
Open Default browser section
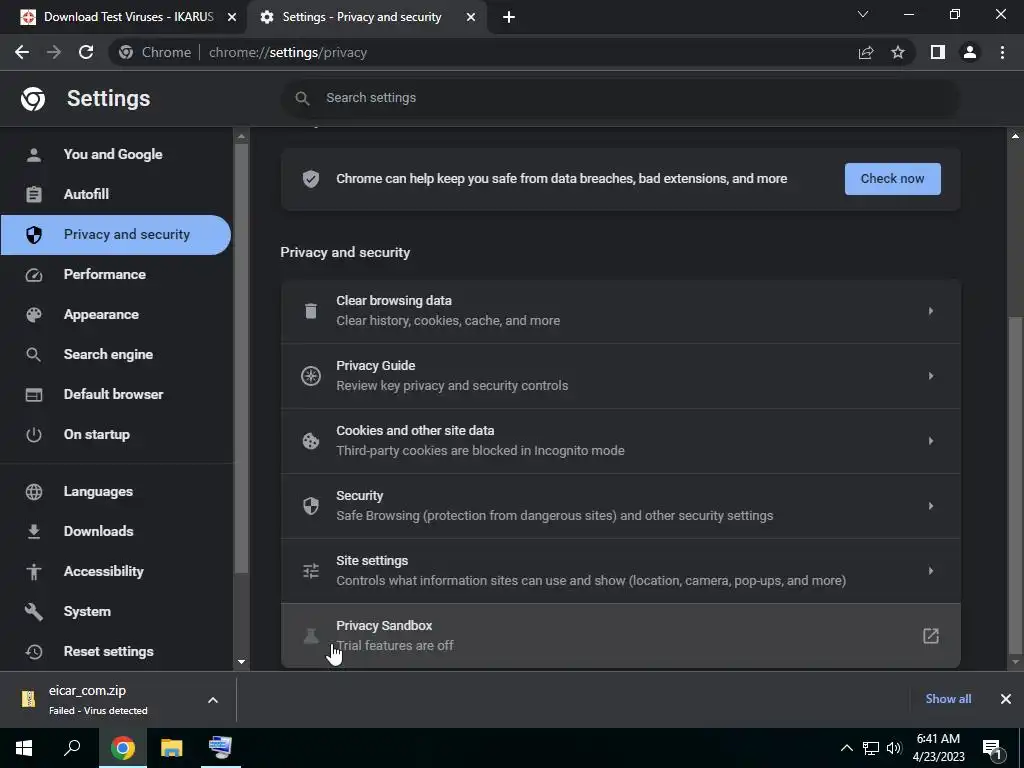pyautogui.click(x=116, y=394)
